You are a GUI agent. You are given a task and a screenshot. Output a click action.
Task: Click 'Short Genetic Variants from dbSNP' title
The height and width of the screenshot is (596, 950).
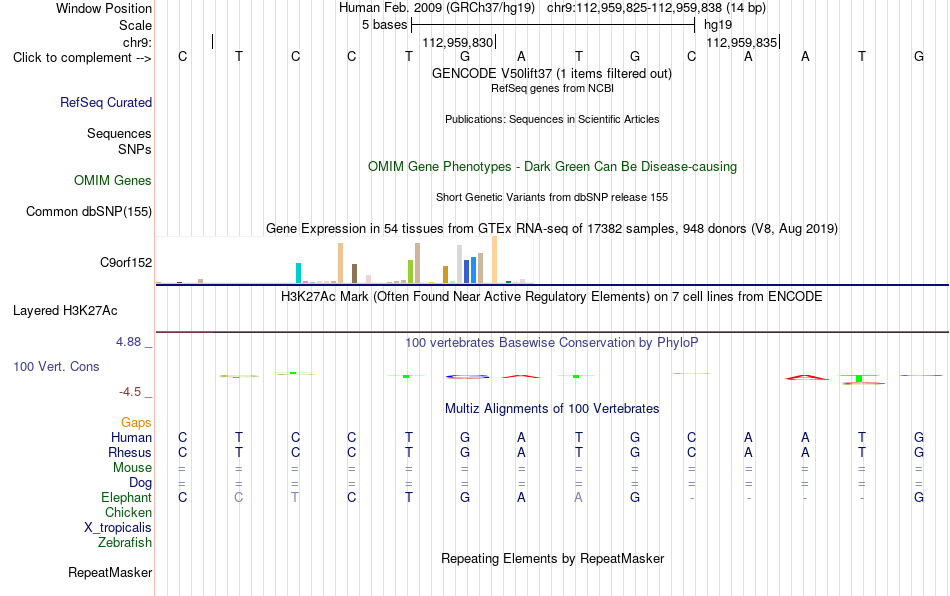552,197
